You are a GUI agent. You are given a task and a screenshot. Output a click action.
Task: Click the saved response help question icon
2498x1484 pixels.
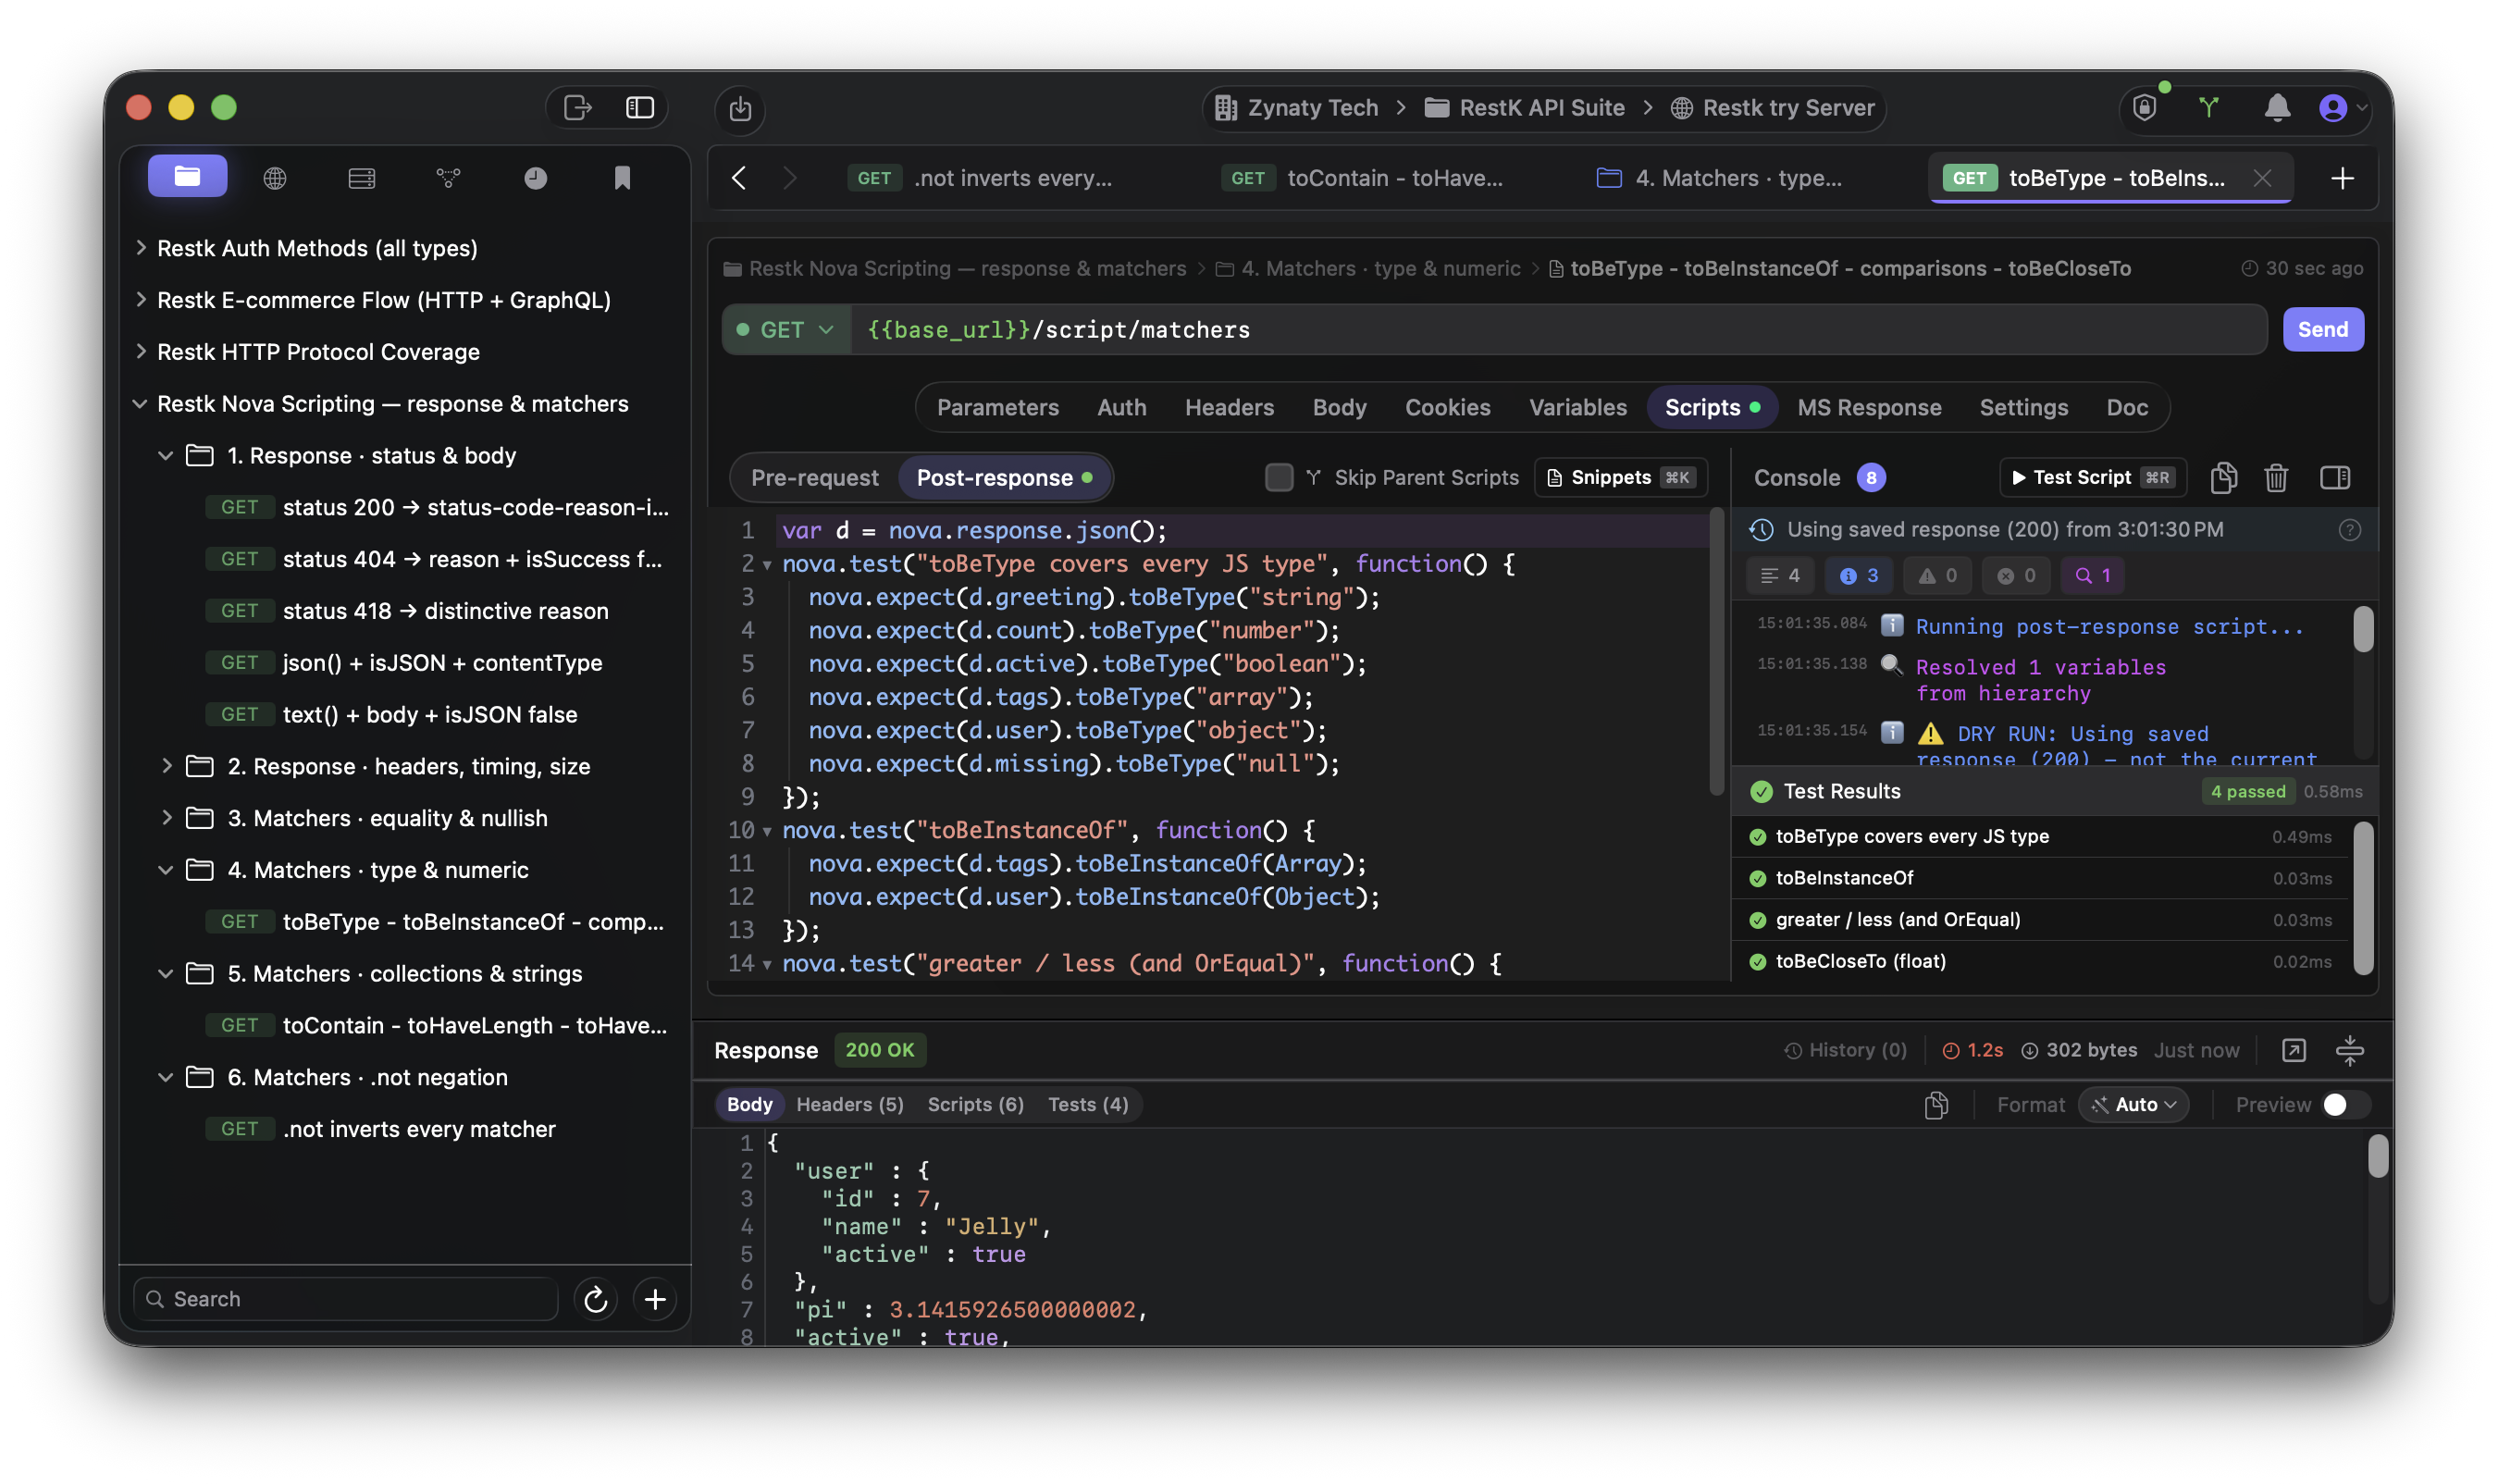click(2350, 529)
